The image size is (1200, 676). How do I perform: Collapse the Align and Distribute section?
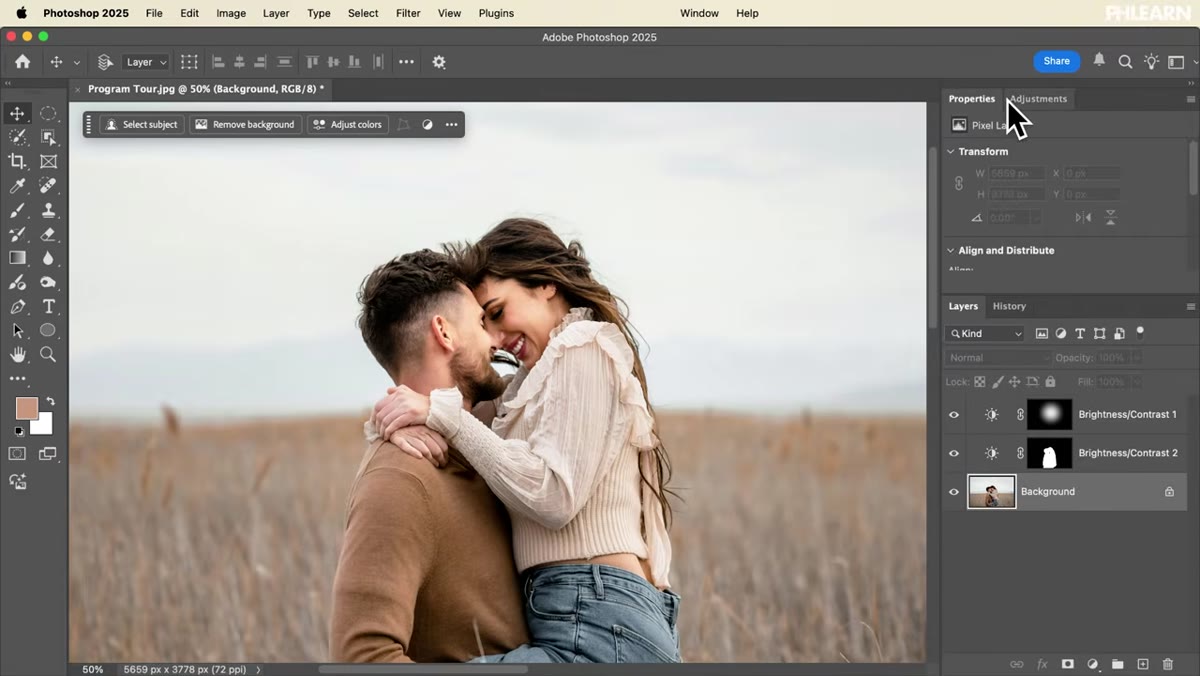click(x=951, y=251)
